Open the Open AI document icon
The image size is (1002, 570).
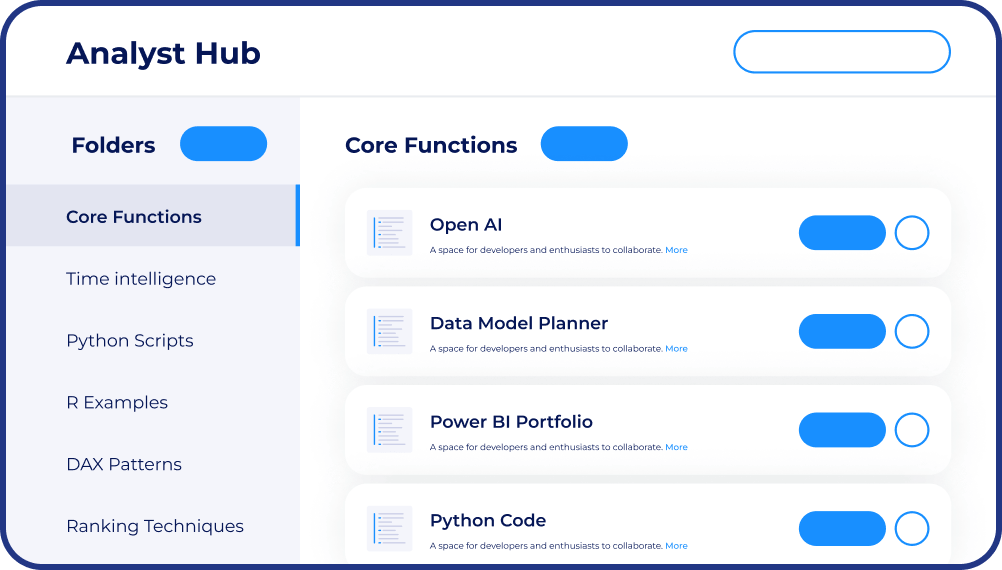[389, 233]
